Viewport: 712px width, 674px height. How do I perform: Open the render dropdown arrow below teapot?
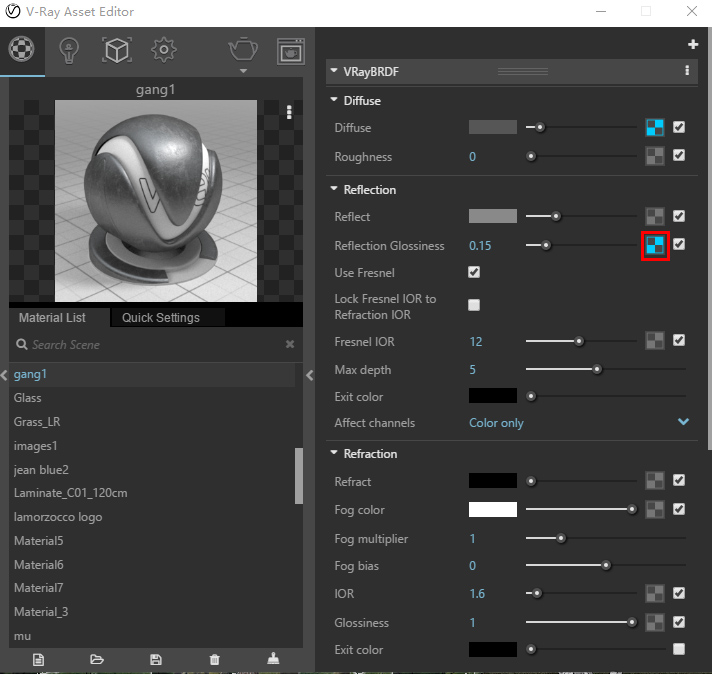tap(243, 71)
